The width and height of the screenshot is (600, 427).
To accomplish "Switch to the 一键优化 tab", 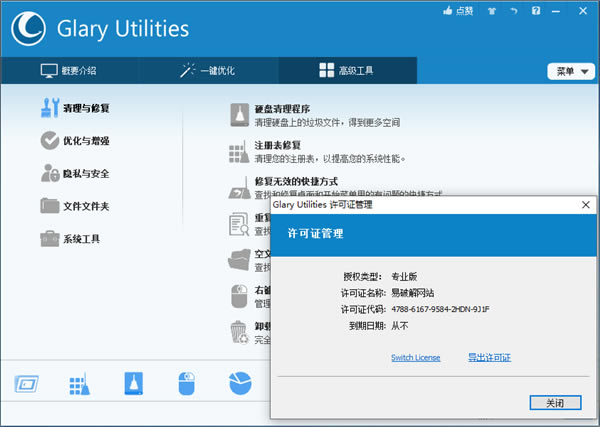I will tap(208, 71).
